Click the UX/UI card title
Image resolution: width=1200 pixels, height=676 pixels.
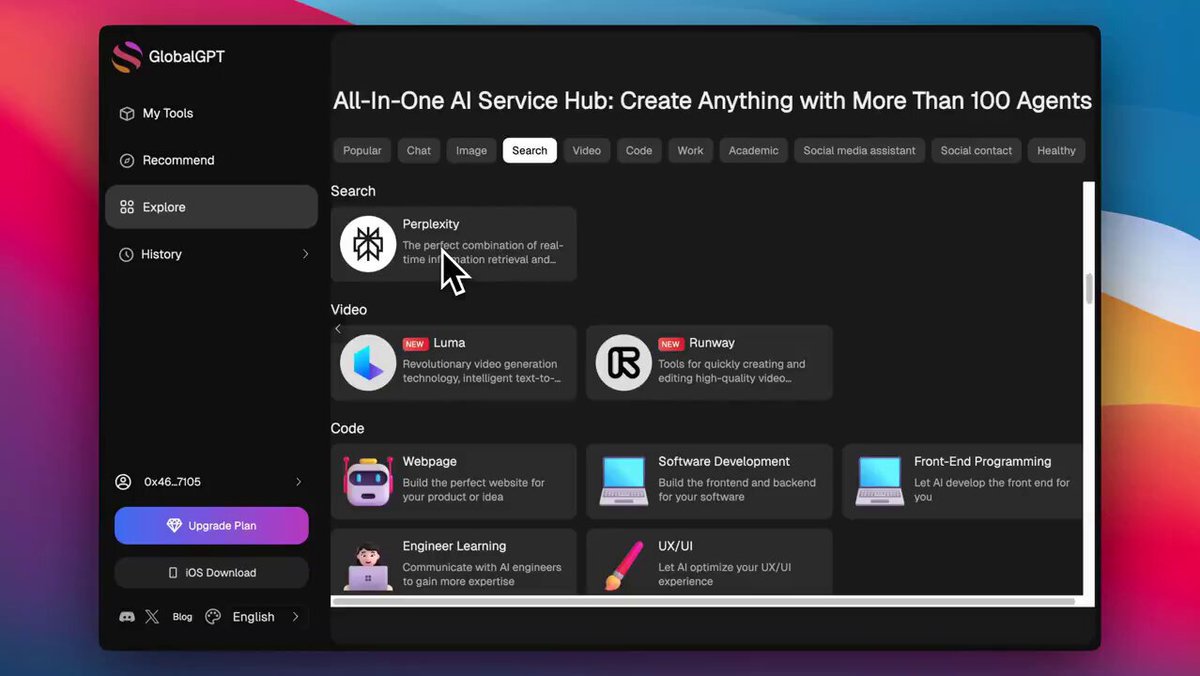[676, 547]
